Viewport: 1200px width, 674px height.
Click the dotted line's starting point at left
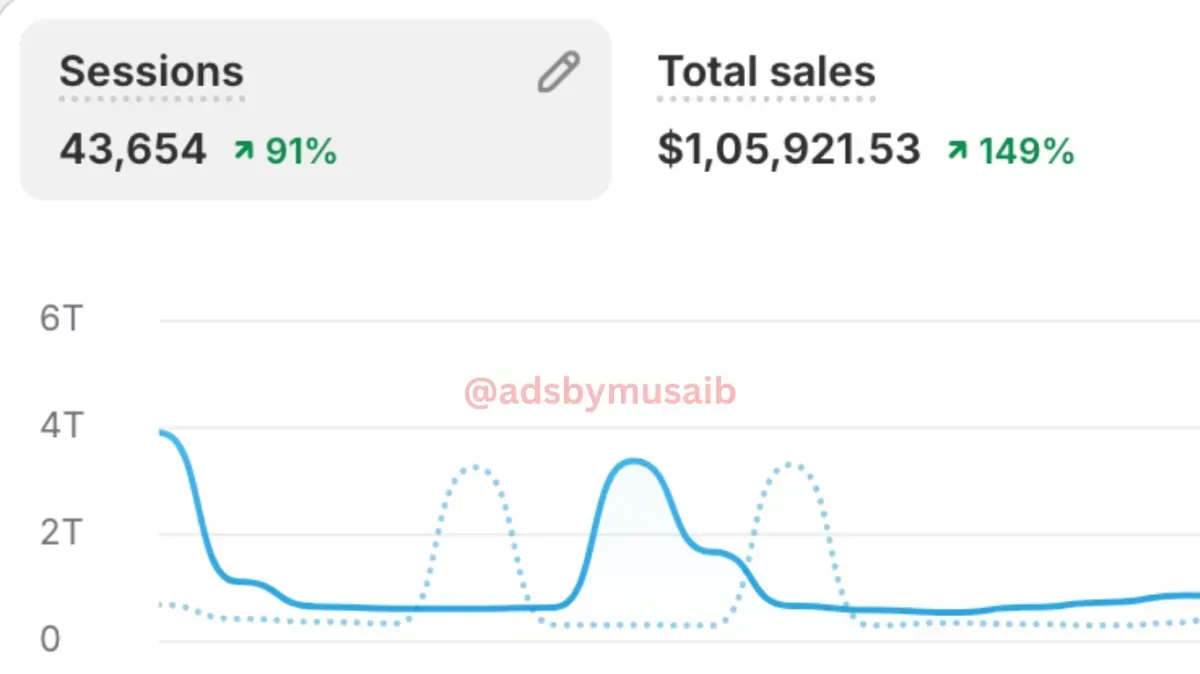point(163,604)
